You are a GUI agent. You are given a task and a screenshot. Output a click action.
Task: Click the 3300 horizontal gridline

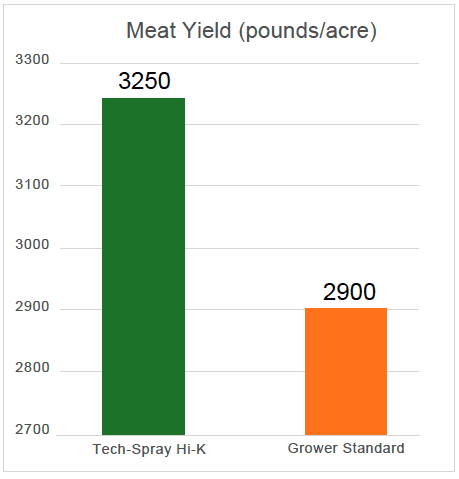239,63
